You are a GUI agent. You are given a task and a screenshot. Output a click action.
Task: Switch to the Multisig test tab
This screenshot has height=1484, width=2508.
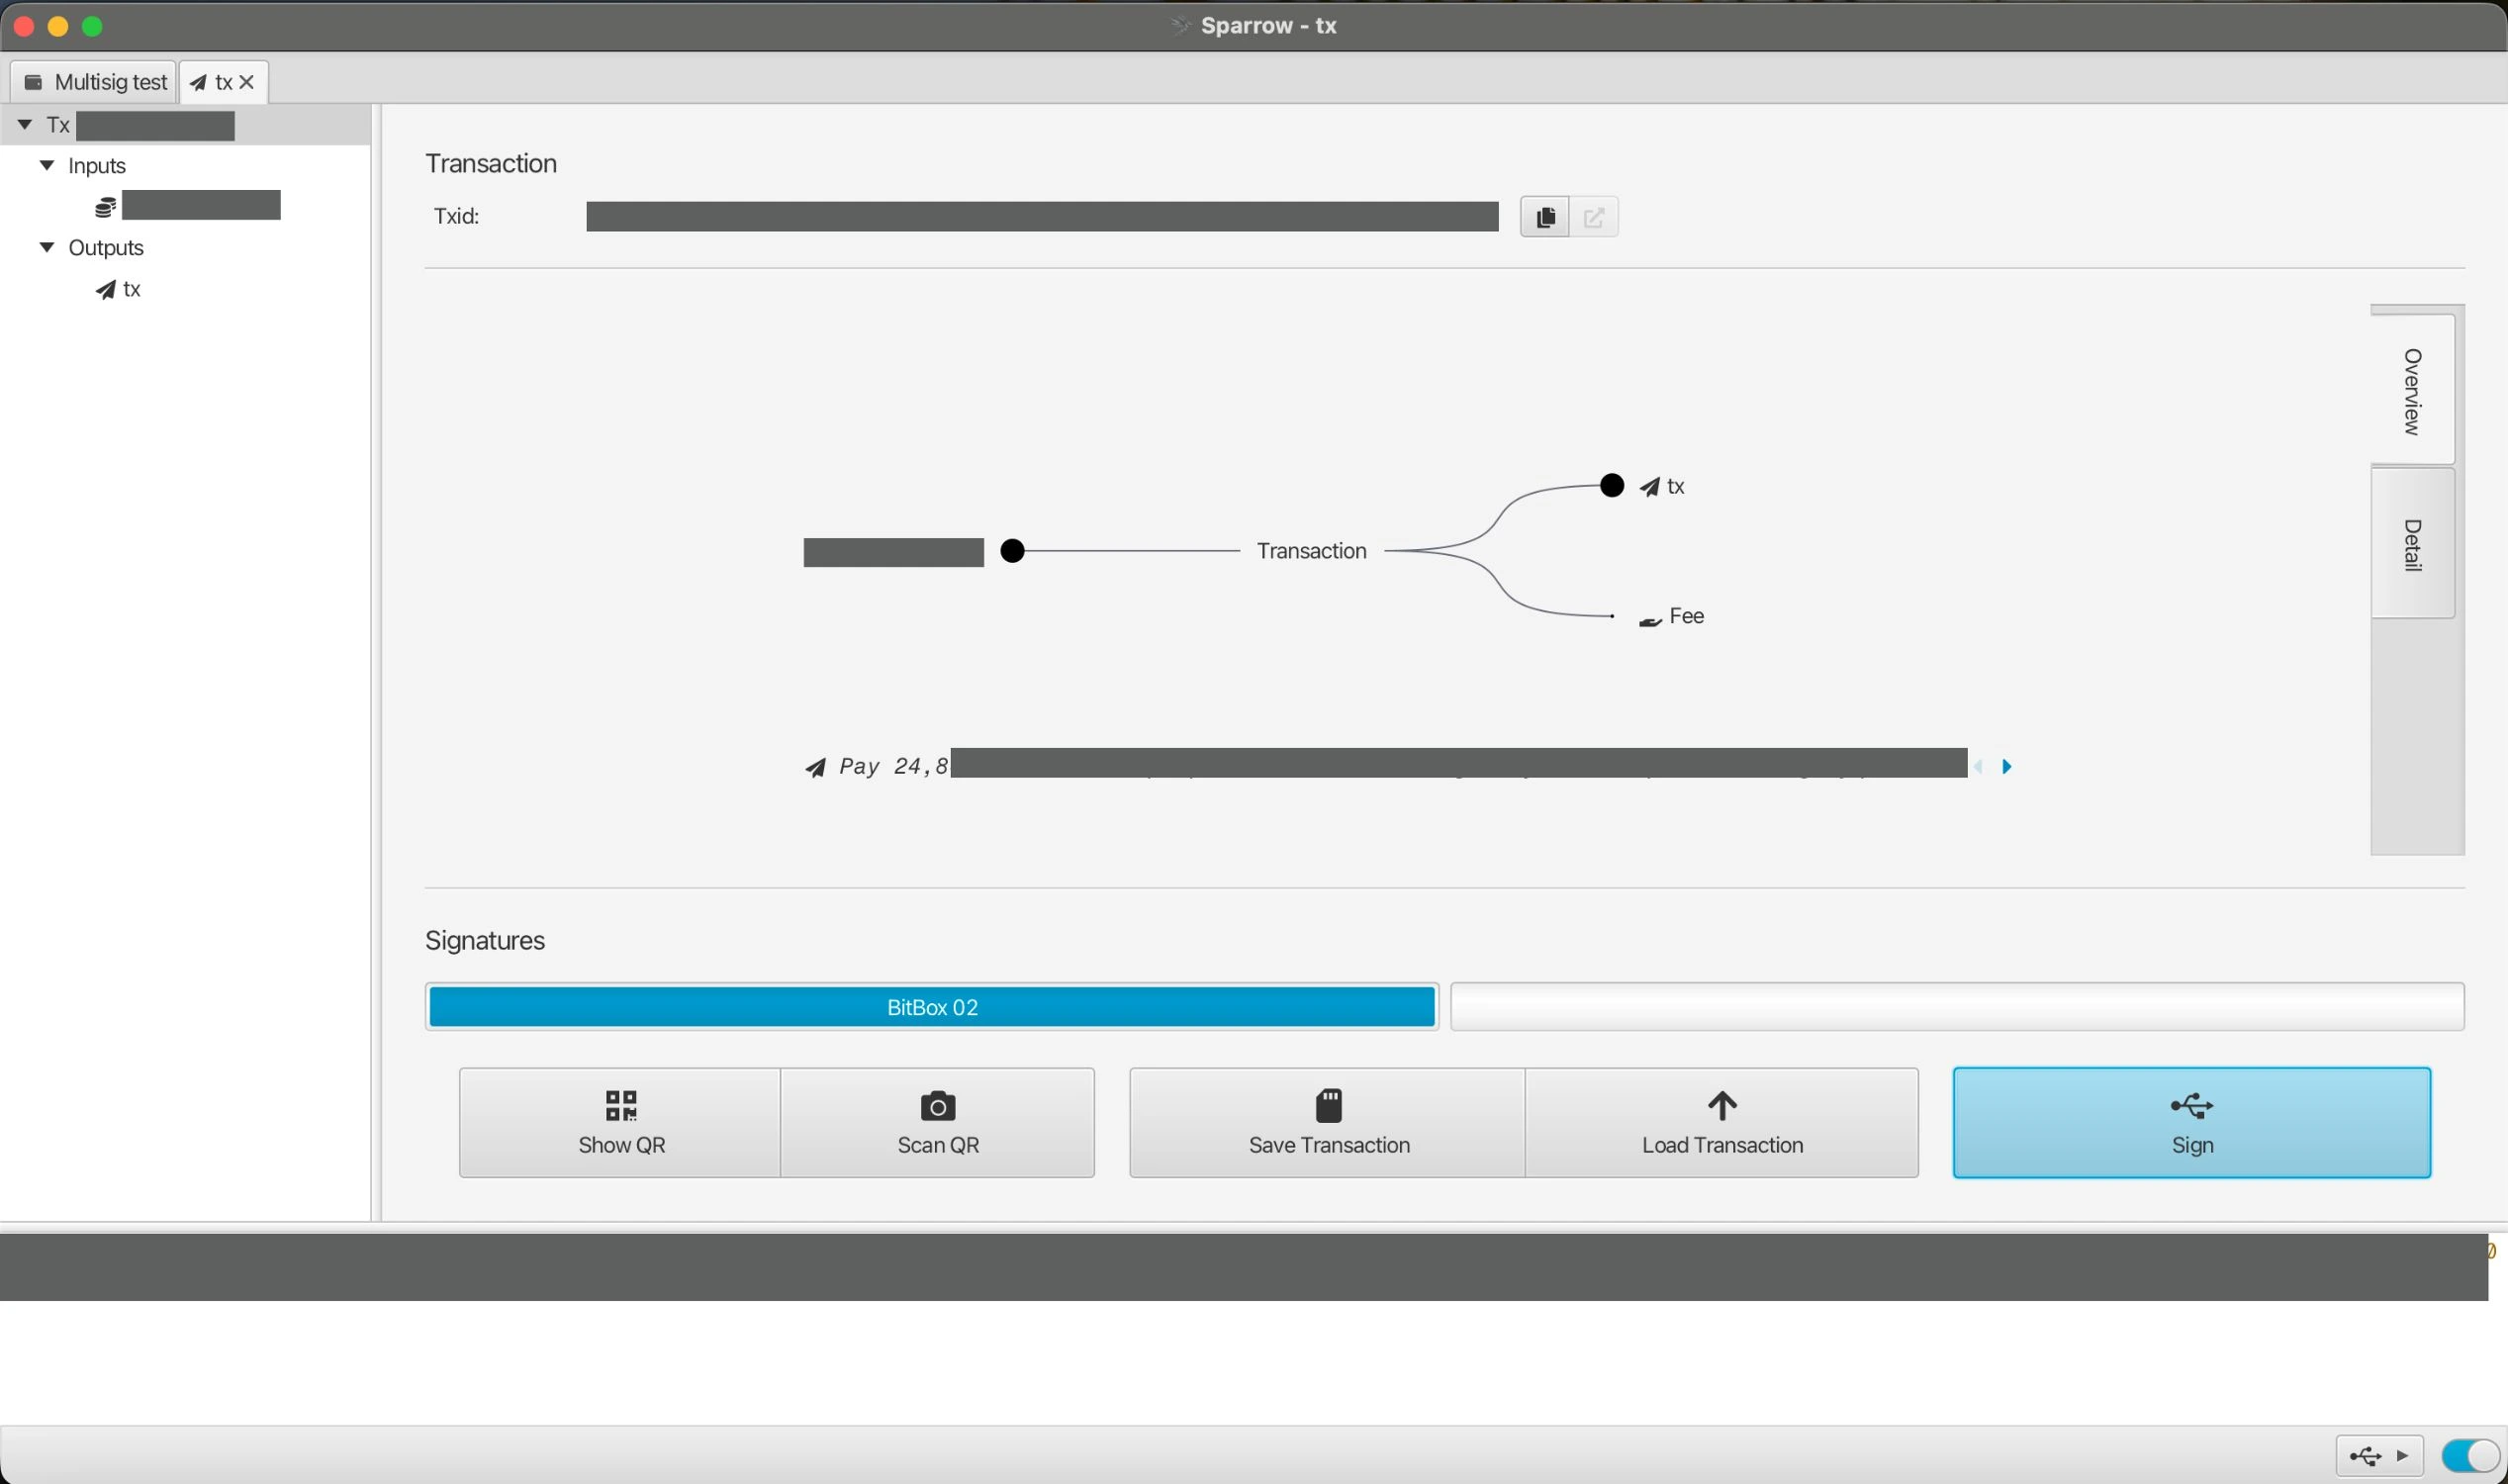97,81
